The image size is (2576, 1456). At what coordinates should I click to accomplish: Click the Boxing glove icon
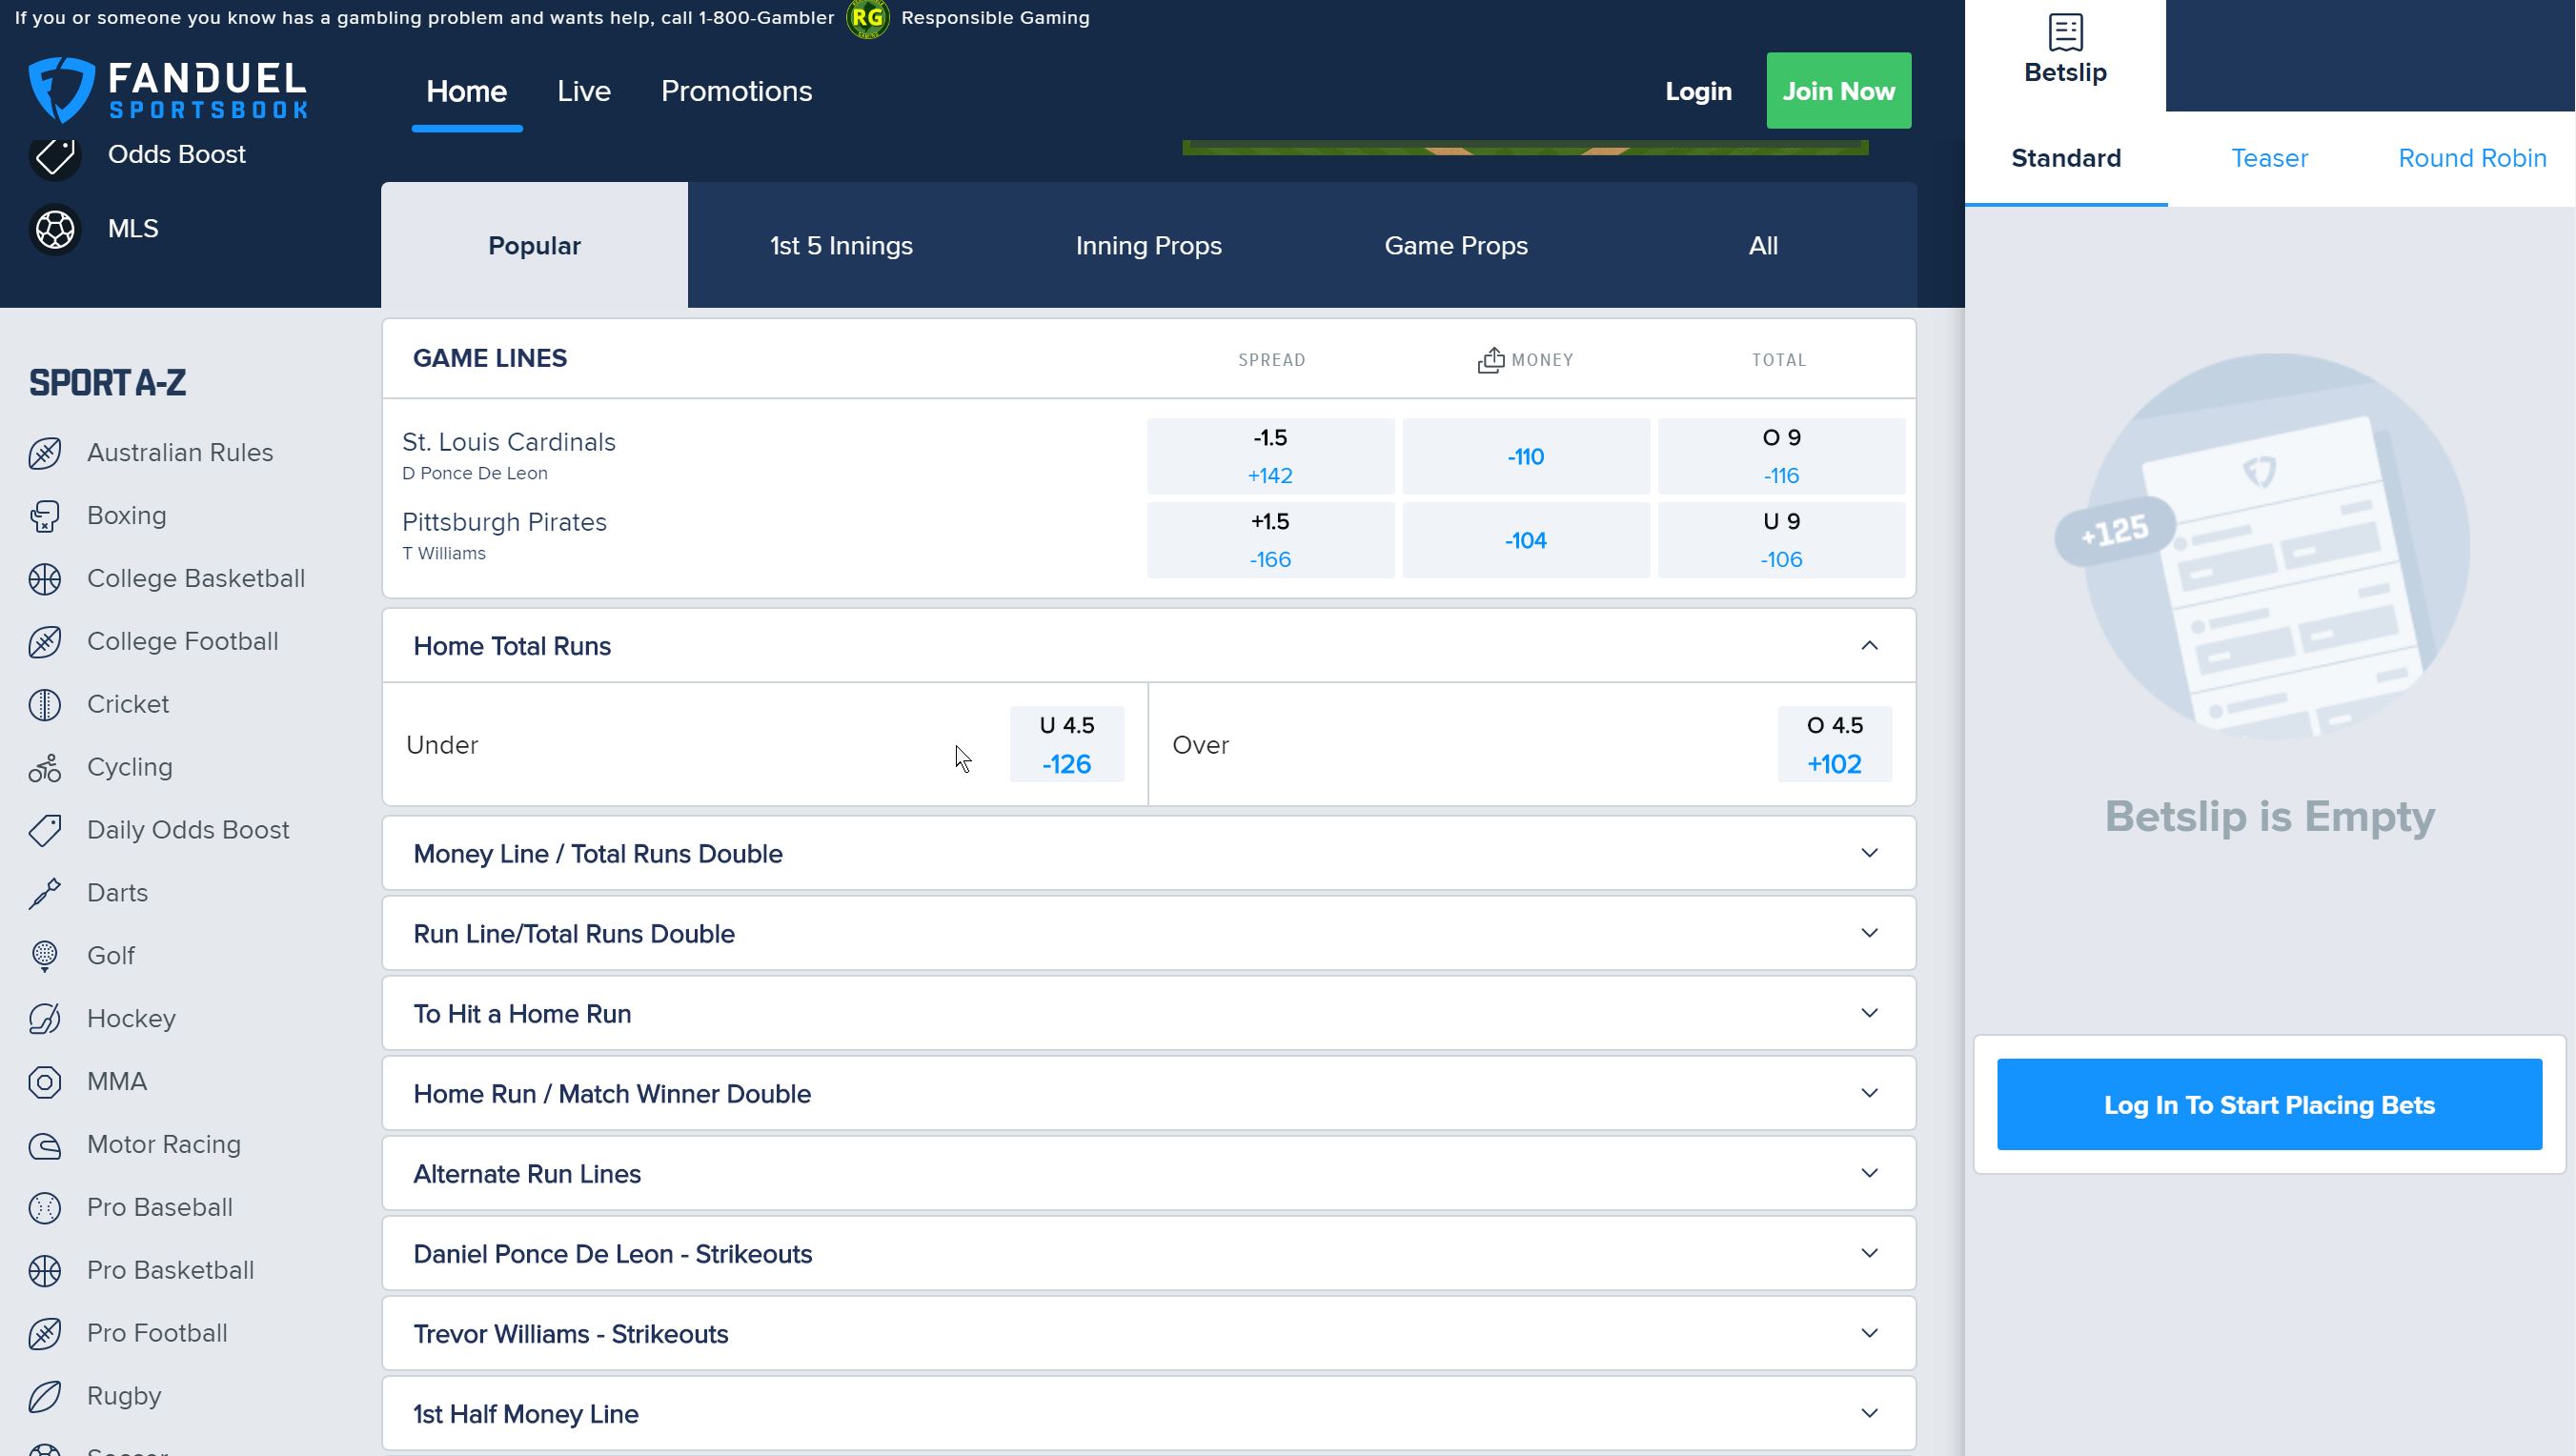click(x=45, y=516)
